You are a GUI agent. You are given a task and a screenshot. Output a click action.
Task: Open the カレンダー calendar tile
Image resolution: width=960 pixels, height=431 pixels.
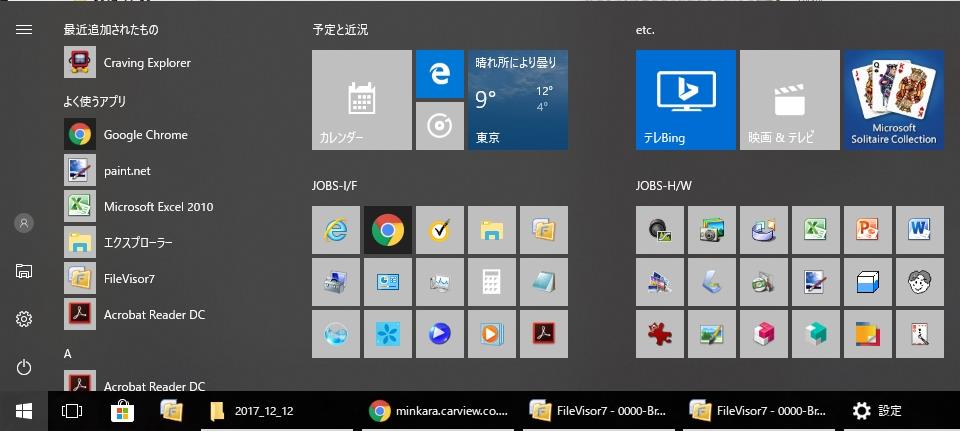coord(361,100)
